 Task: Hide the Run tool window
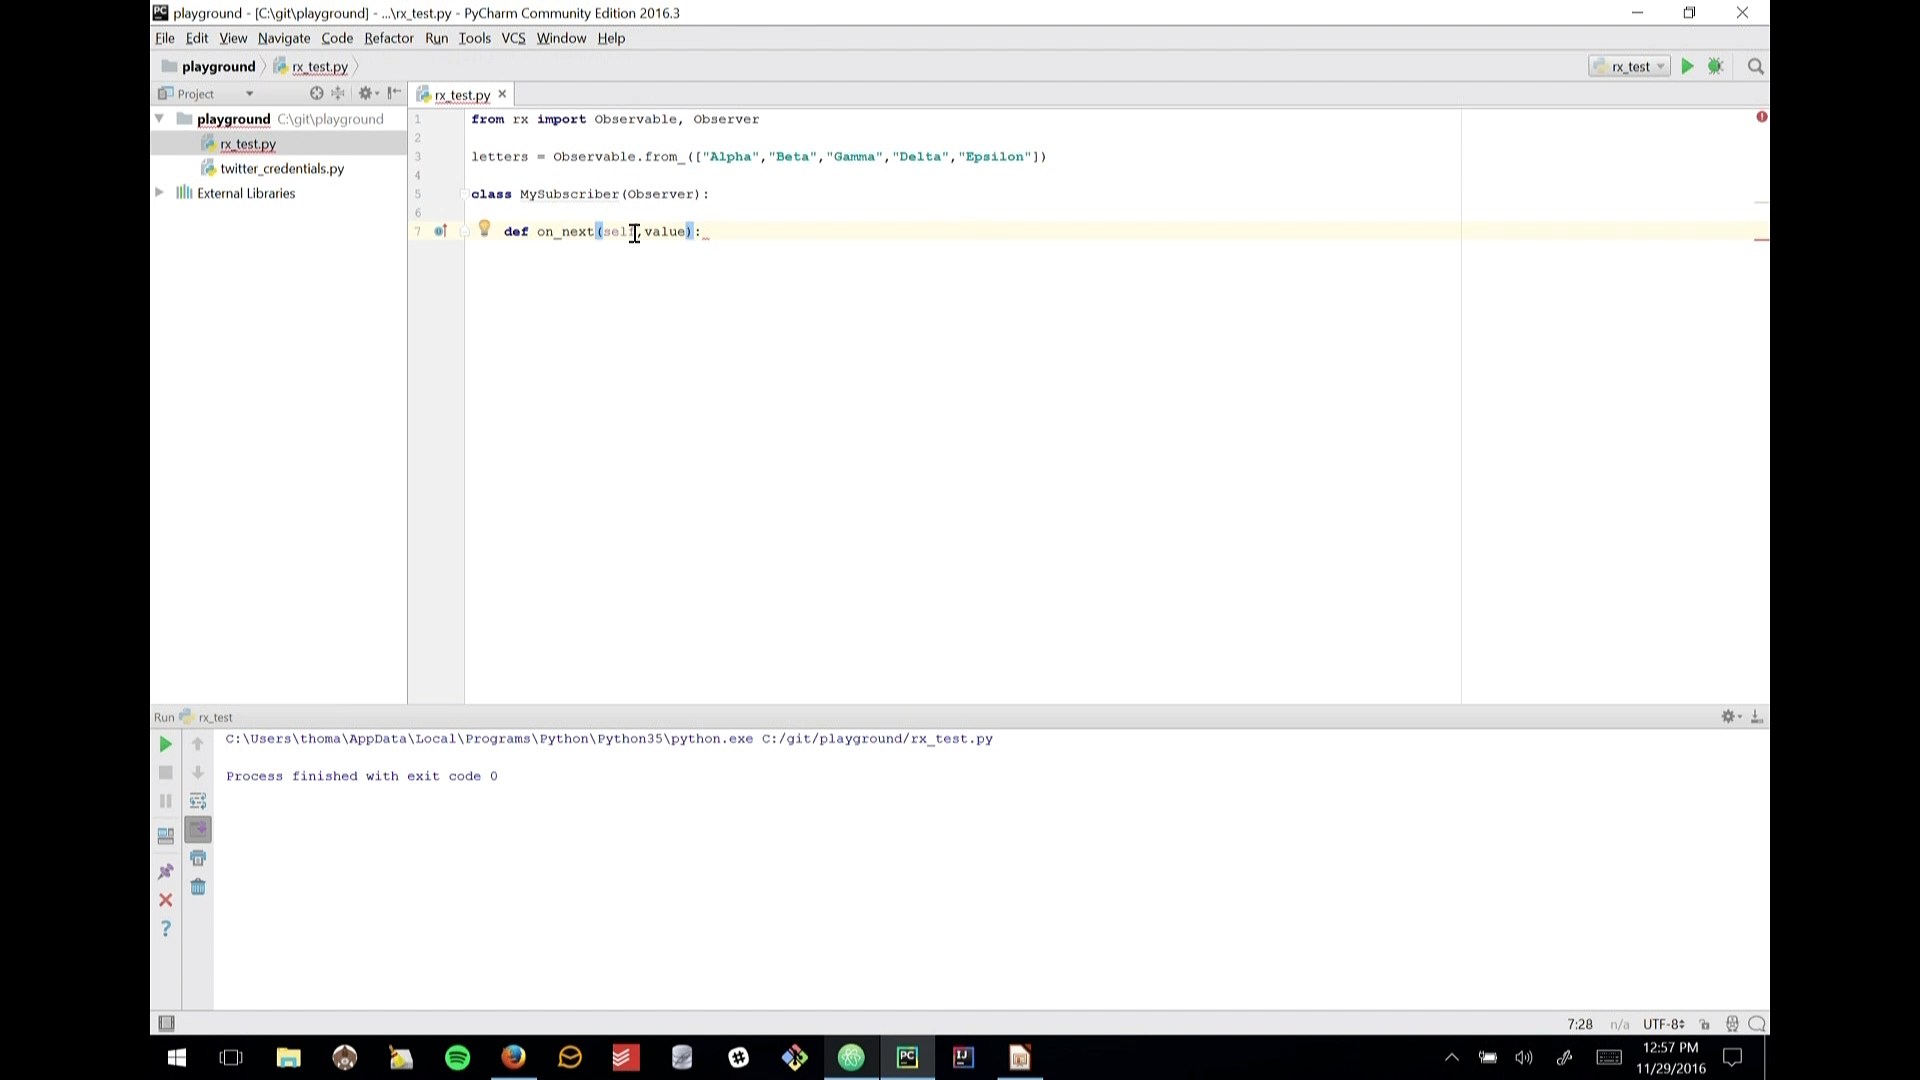(x=1757, y=716)
